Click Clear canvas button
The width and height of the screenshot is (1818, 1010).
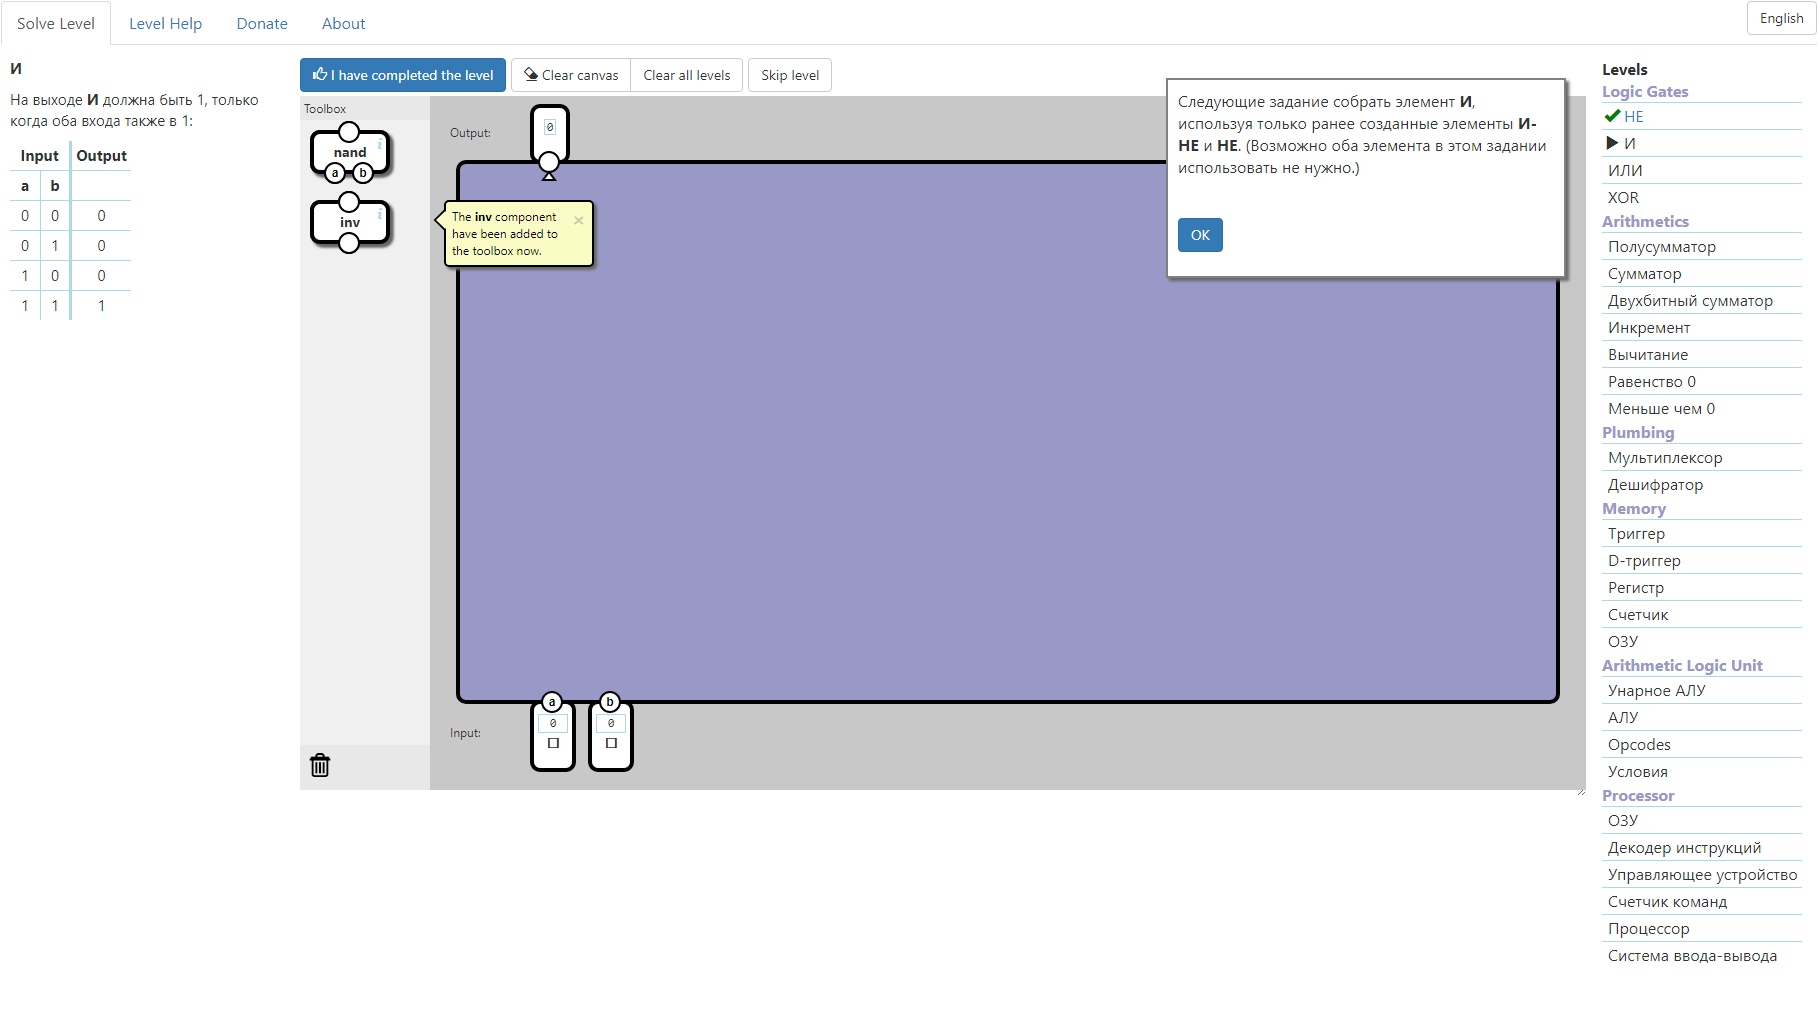point(571,75)
